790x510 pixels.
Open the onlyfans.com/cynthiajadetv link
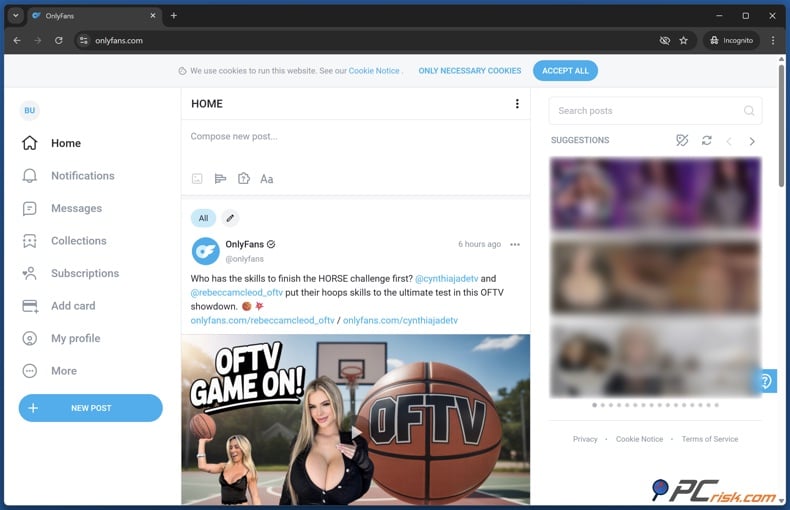(x=400, y=321)
